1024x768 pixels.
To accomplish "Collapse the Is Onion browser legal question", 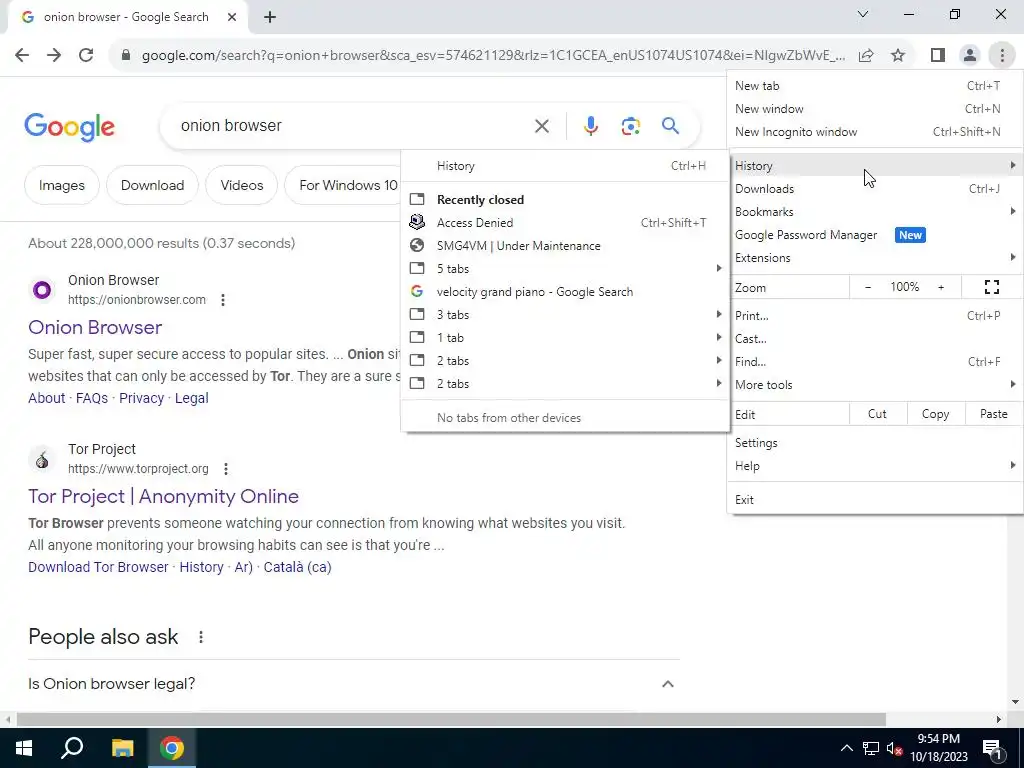I will click(x=667, y=684).
